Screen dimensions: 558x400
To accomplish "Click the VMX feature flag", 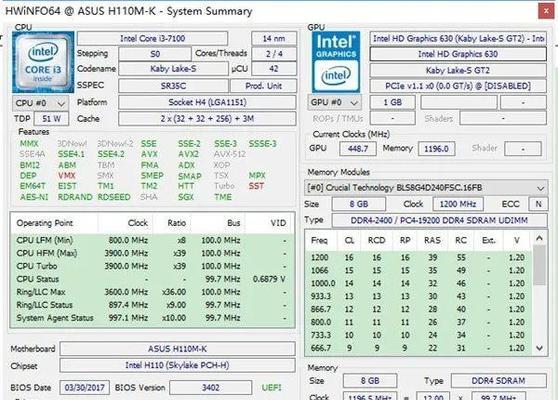I will point(67,175).
